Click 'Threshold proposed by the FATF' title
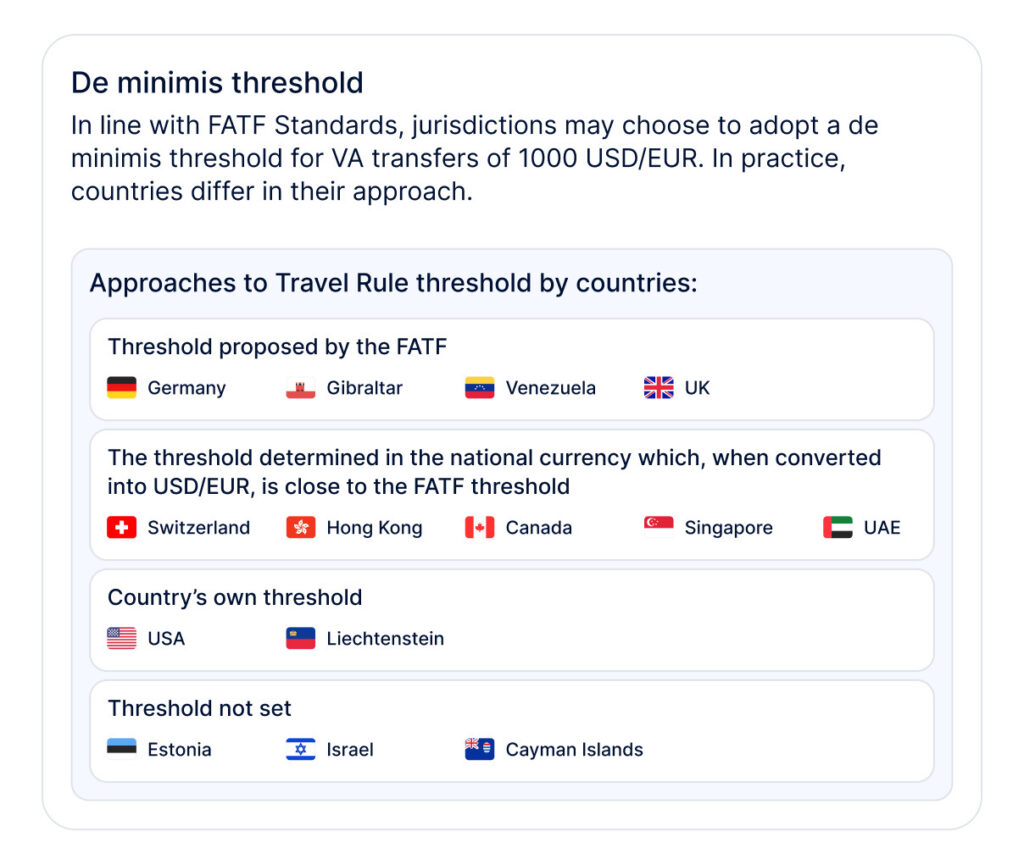 (277, 347)
